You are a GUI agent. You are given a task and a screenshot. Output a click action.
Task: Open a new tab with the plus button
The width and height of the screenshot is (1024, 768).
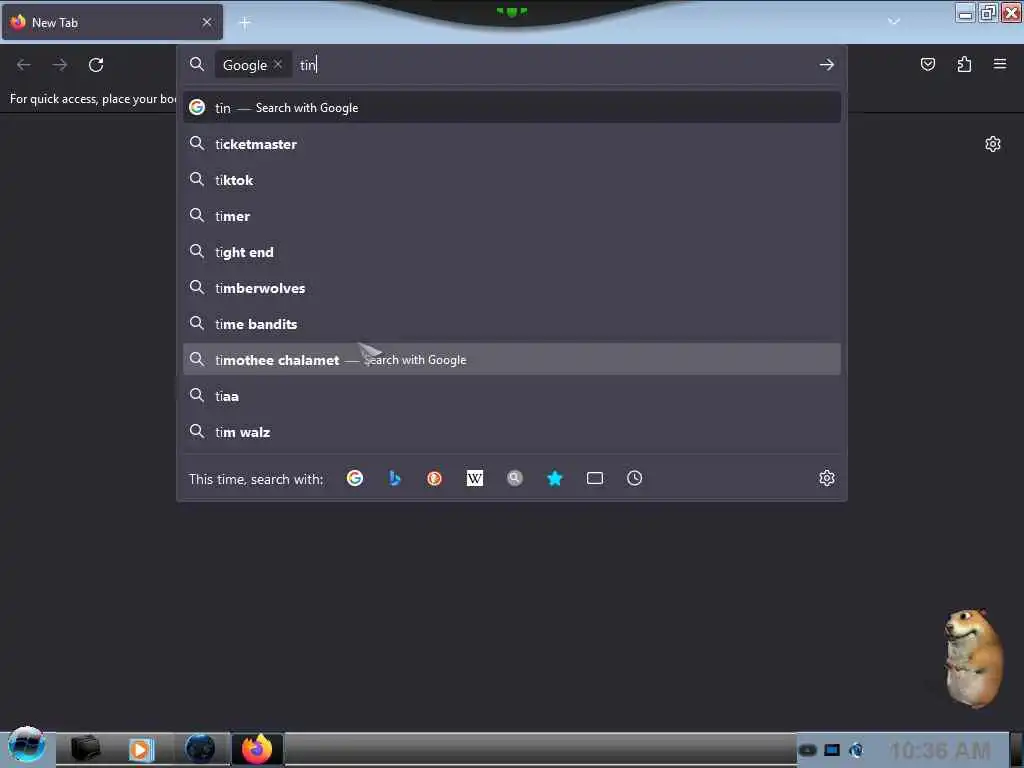pyautogui.click(x=245, y=23)
